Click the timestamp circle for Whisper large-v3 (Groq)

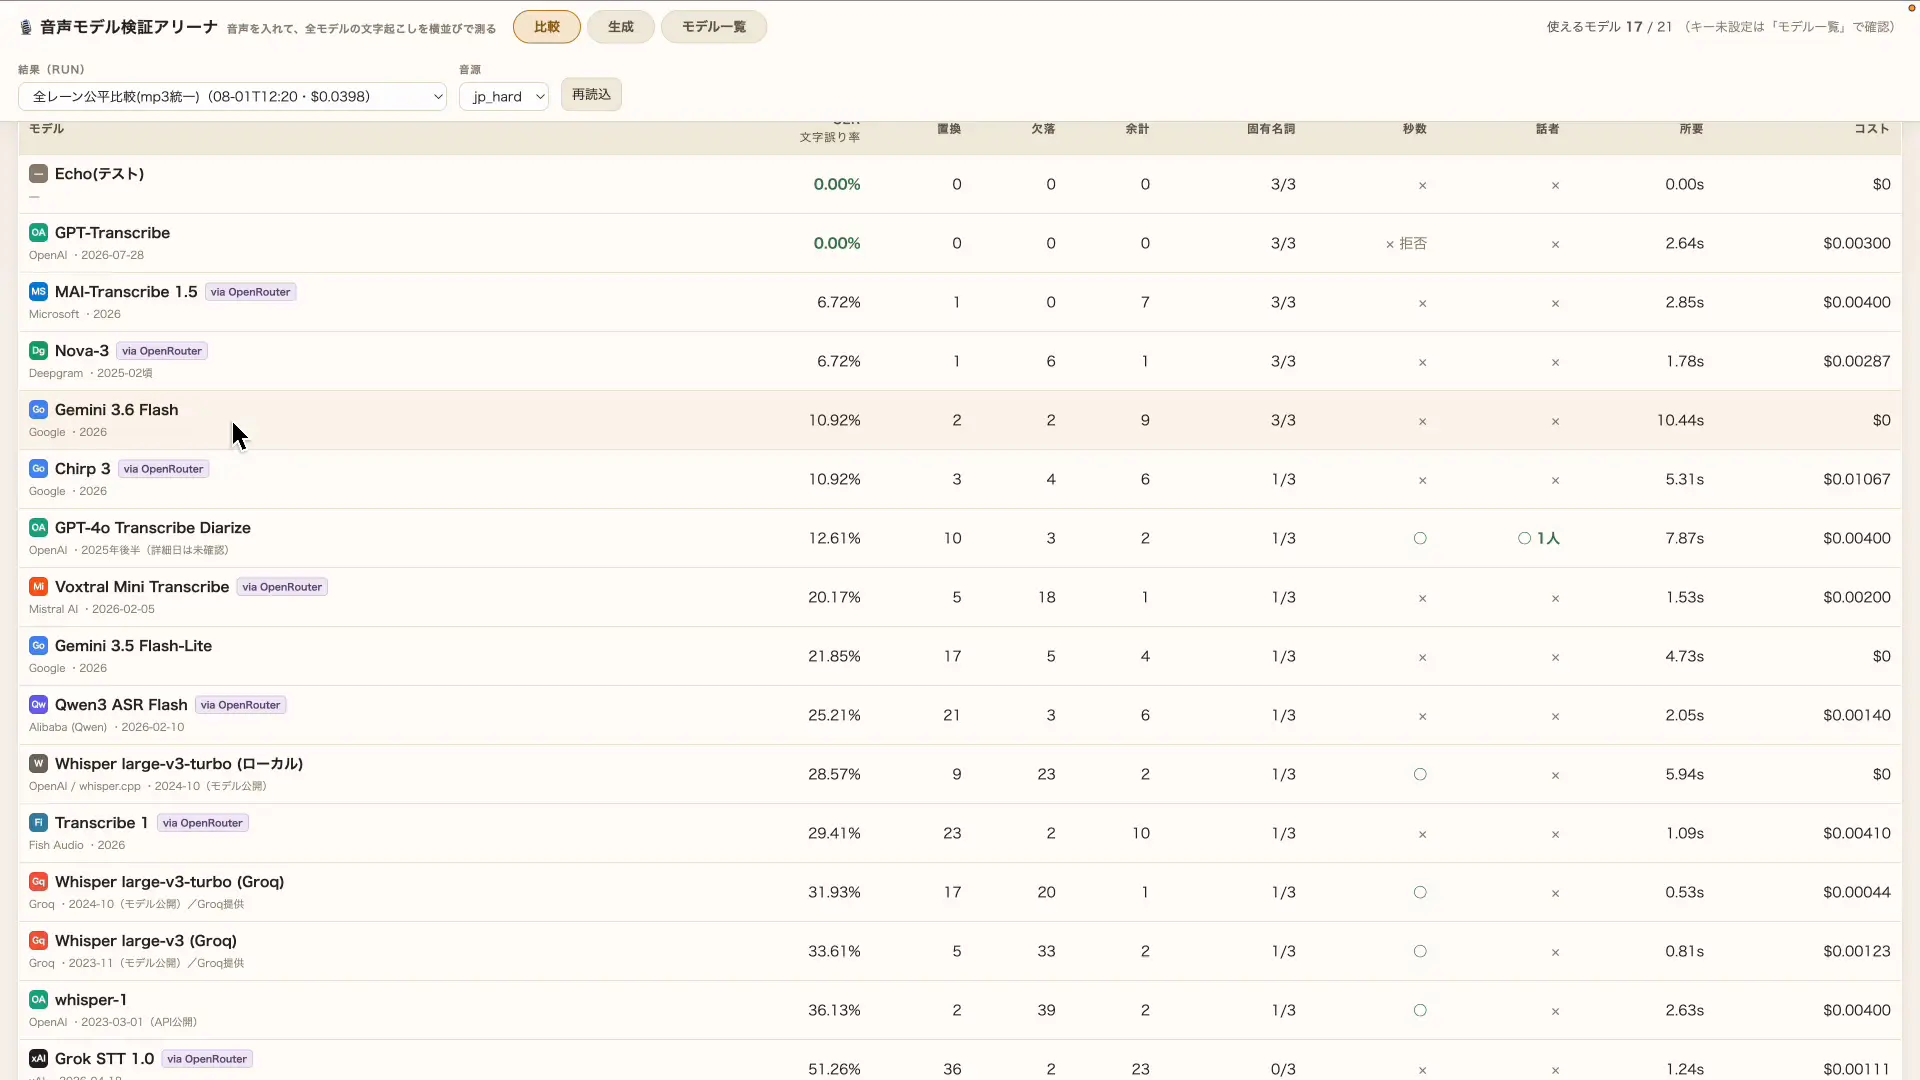coord(1420,952)
